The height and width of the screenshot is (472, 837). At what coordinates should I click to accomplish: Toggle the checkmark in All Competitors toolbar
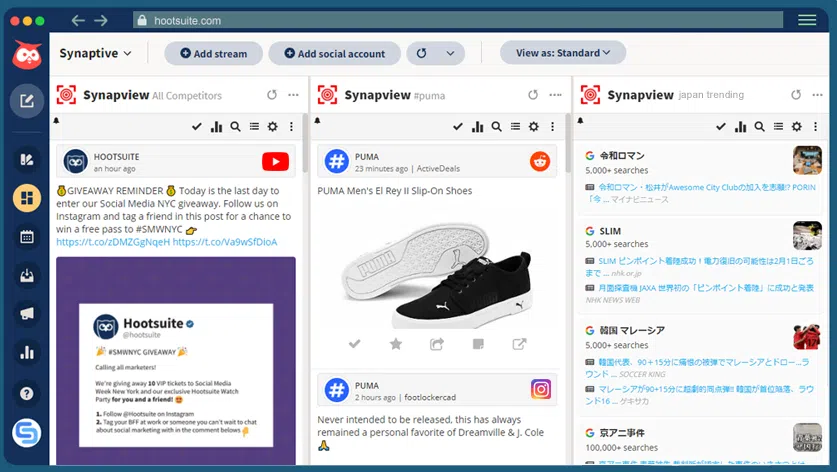coord(197,127)
